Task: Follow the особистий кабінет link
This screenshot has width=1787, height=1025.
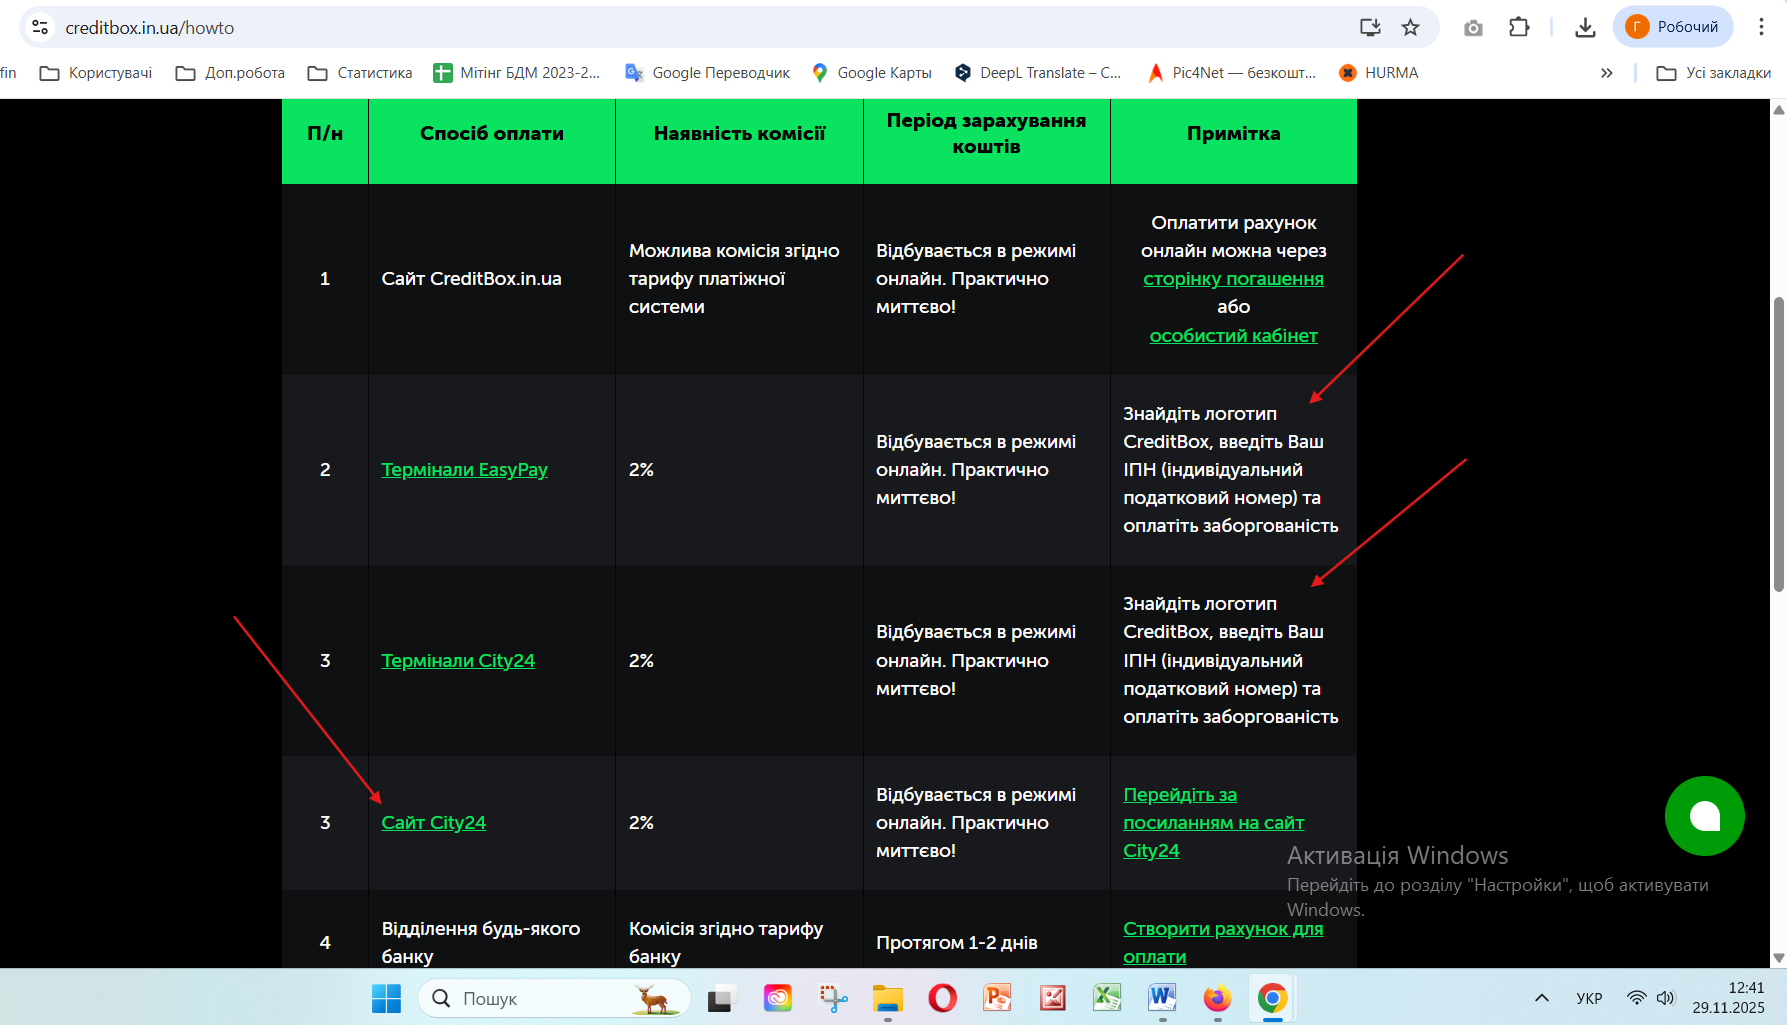Action: tap(1233, 336)
